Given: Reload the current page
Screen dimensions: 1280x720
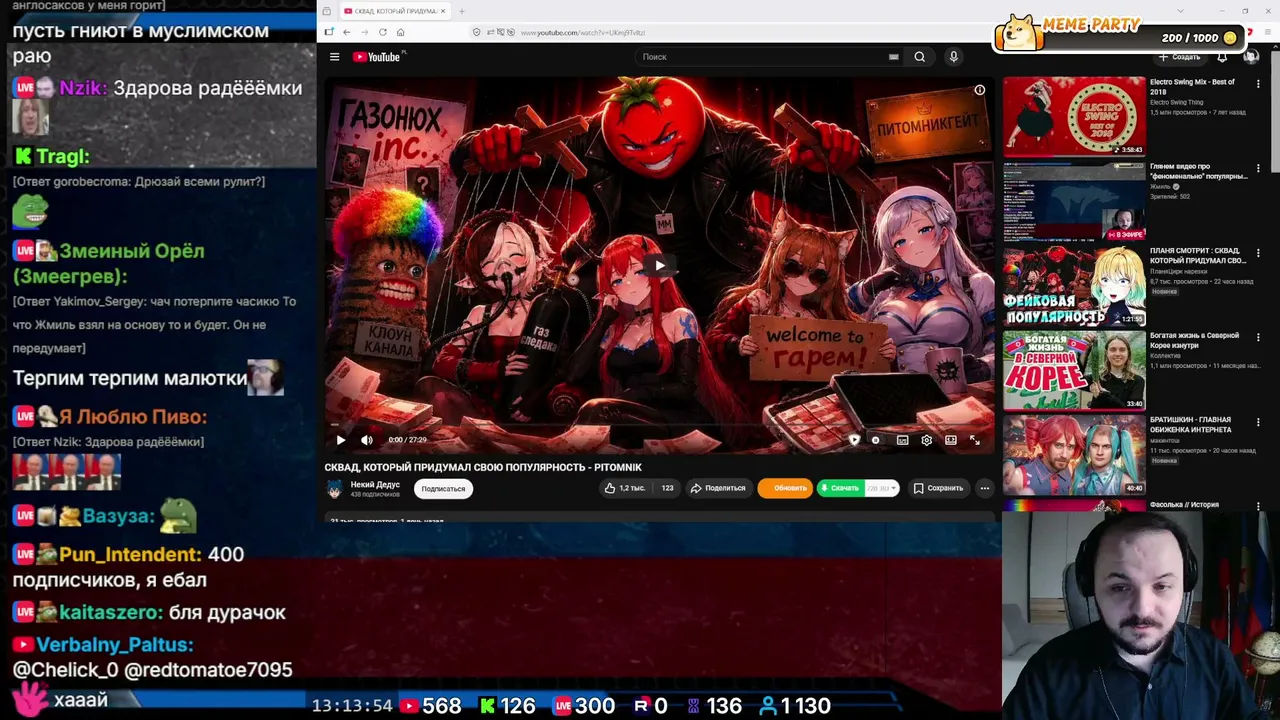Looking at the screenshot, I should [x=382, y=32].
